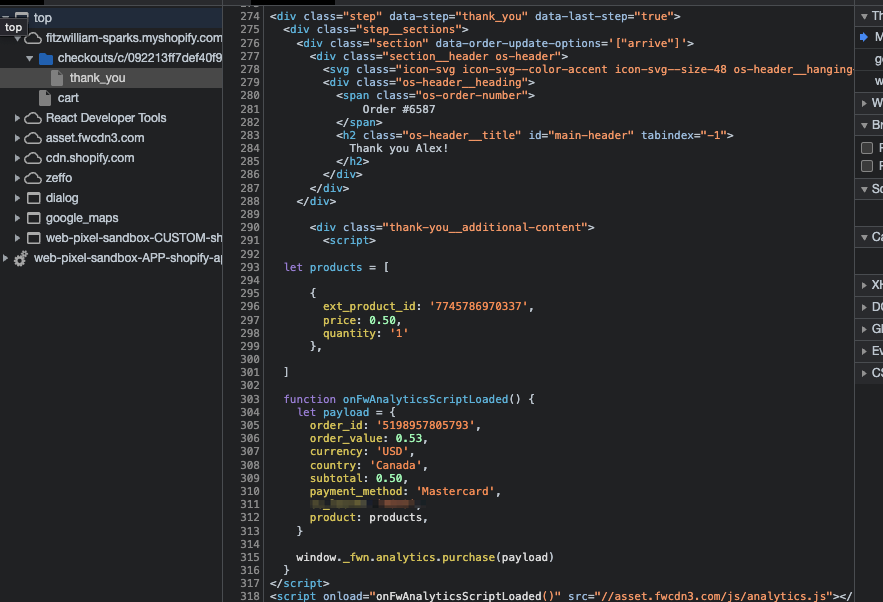Tick the second checkbox under Breakpoints
Image resolution: width=883 pixels, height=602 pixels.
point(867,166)
